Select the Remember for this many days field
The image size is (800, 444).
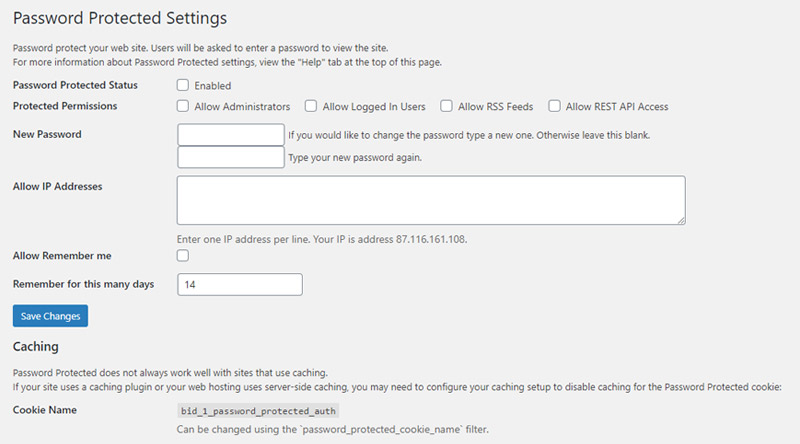coord(240,284)
